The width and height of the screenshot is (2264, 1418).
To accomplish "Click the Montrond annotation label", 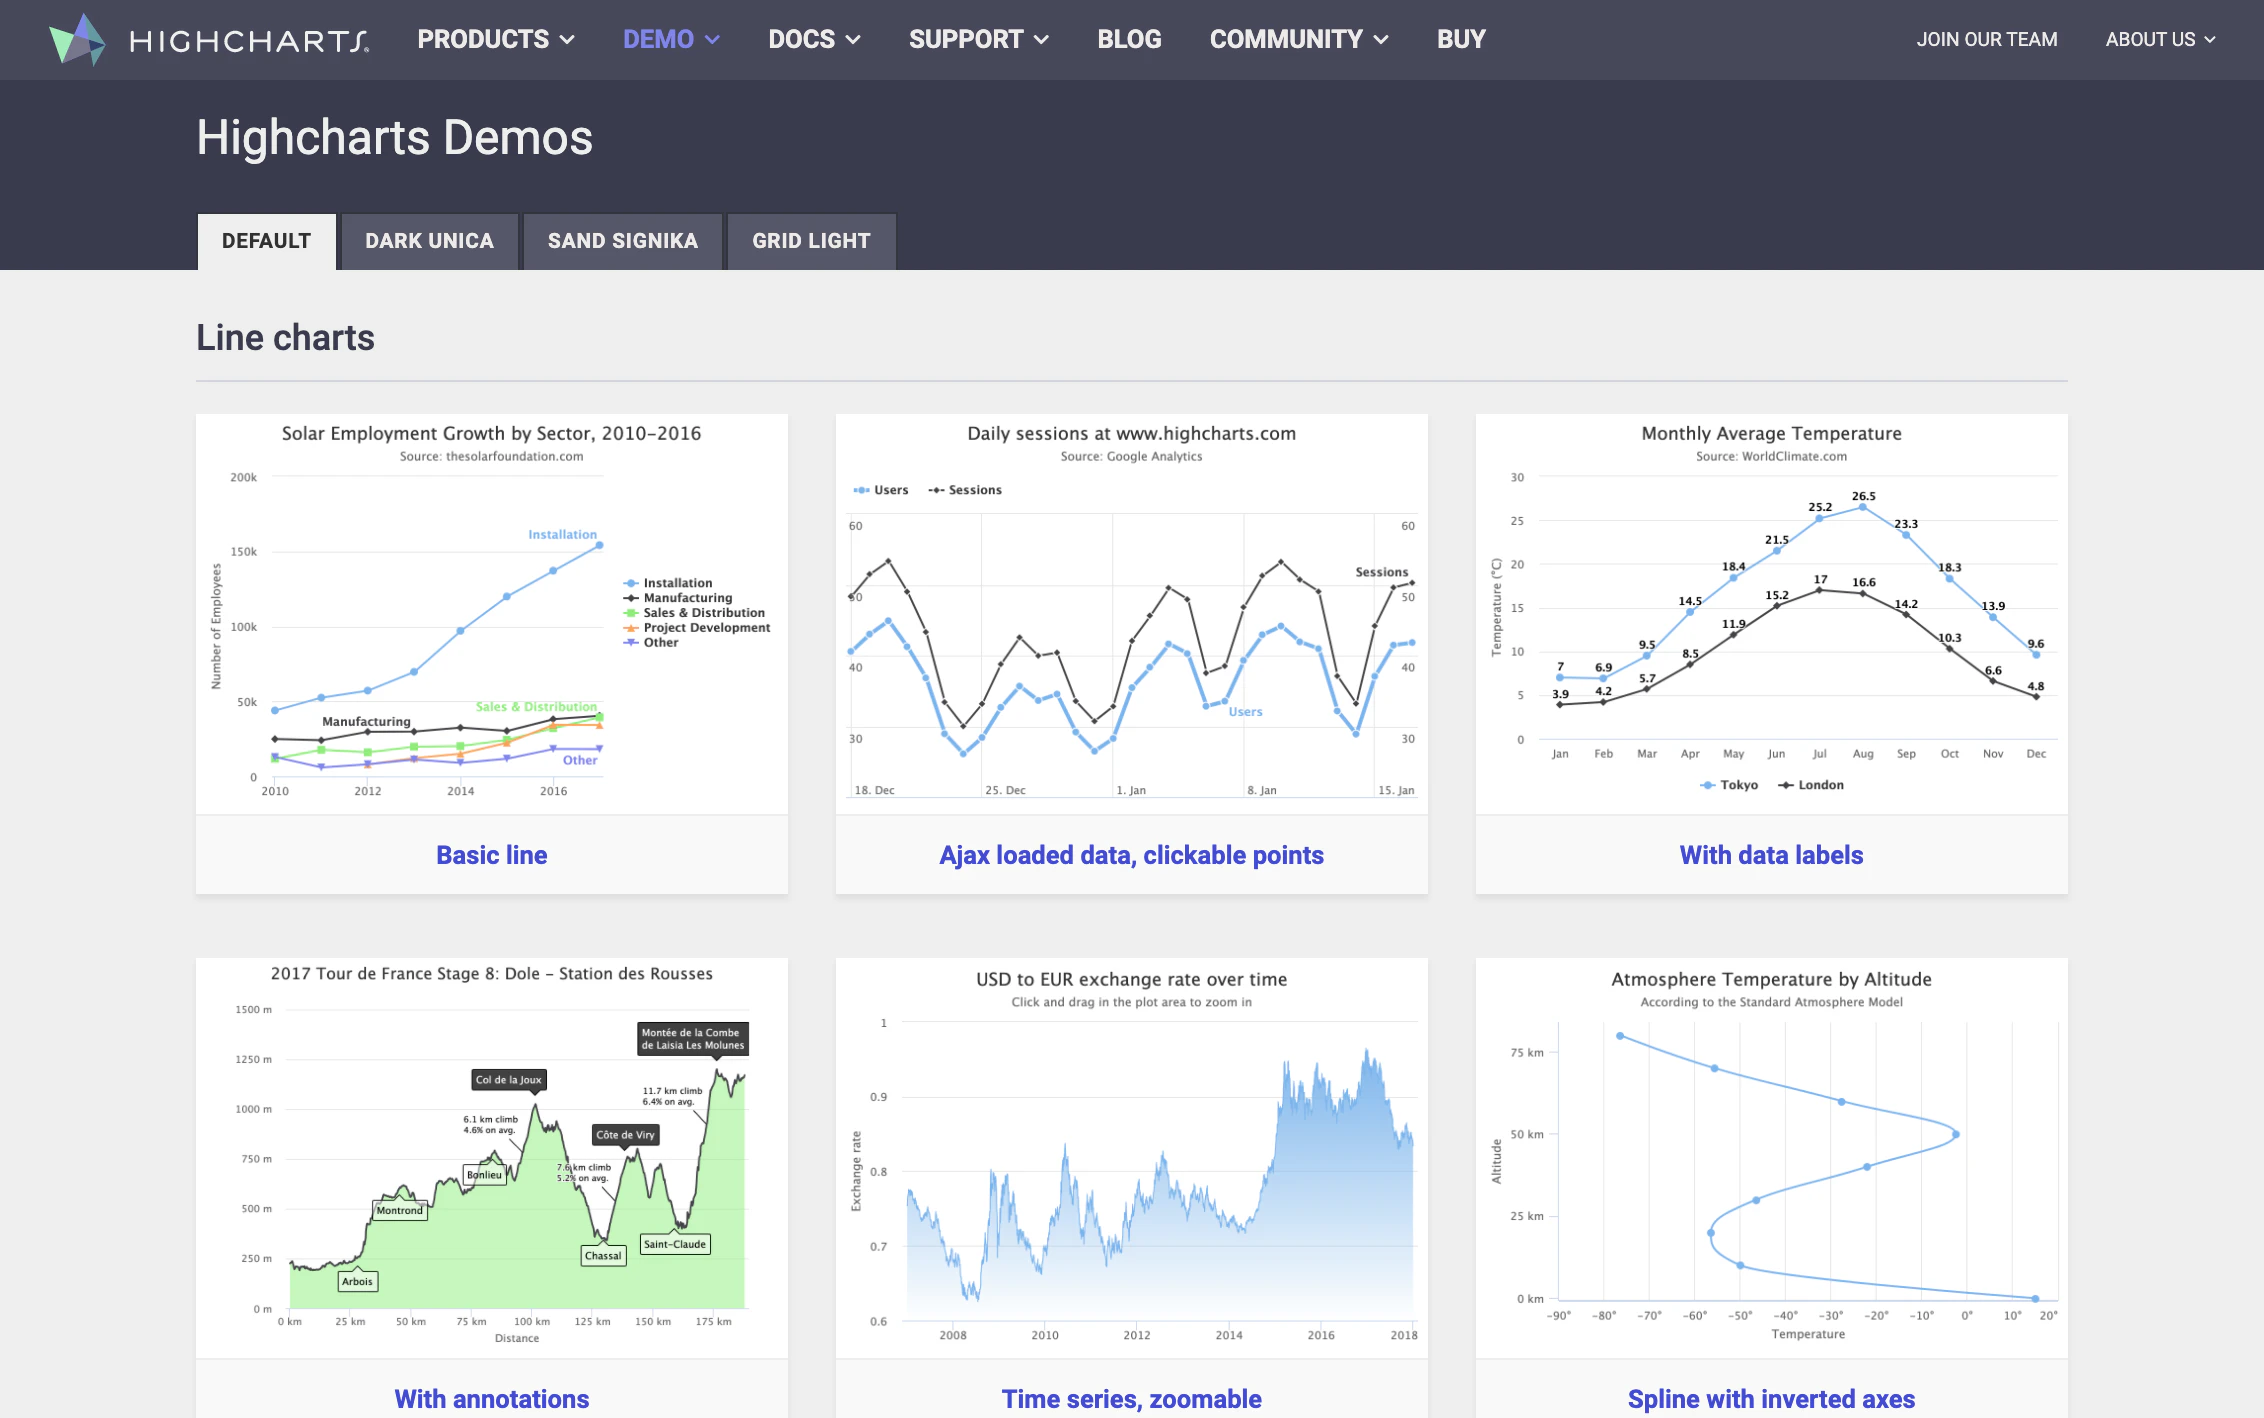I will point(400,1211).
